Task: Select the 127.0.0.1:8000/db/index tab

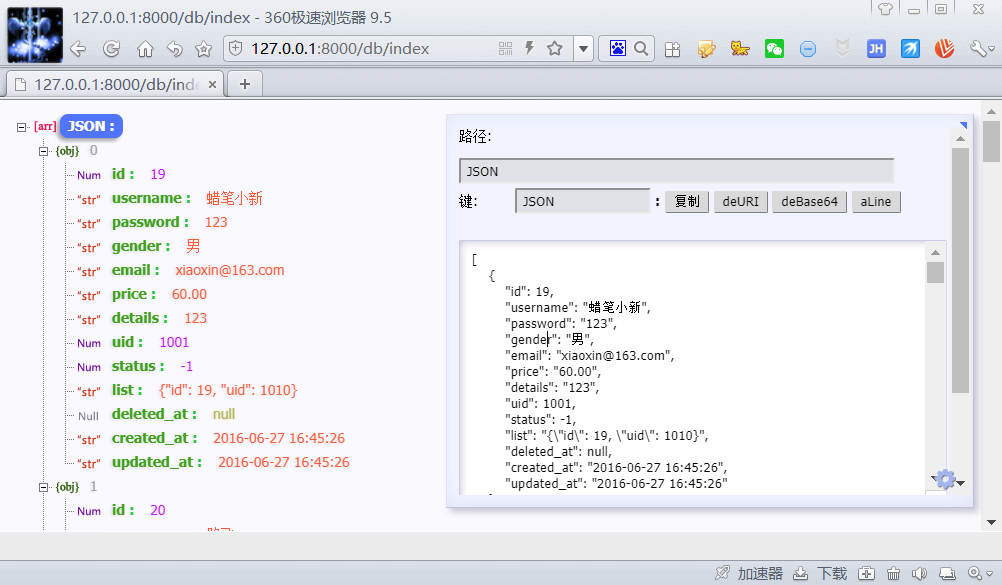Action: pyautogui.click(x=115, y=84)
